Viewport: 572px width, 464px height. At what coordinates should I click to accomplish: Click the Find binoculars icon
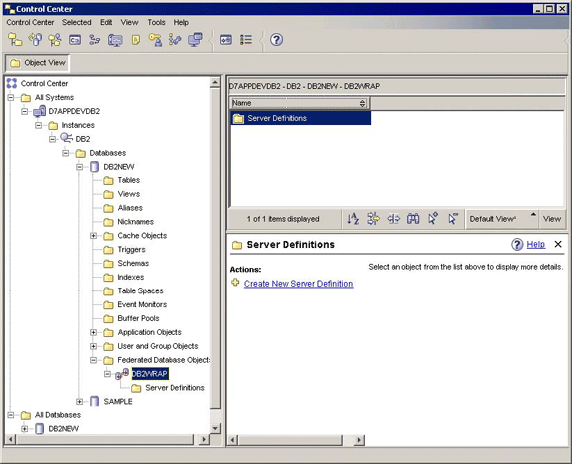413,219
